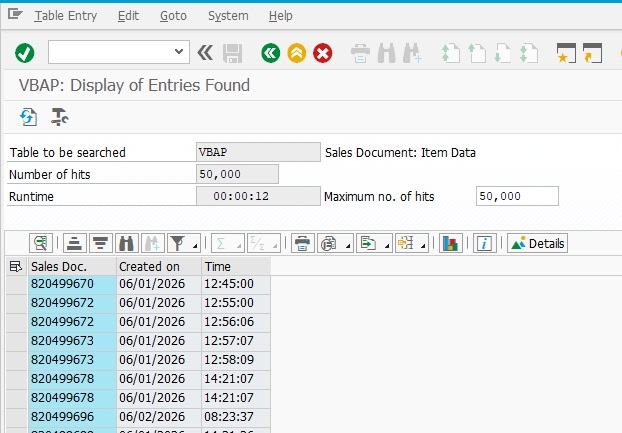Click the Details button
The width and height of the screenshot is (622, 433).
pos(538,243)
